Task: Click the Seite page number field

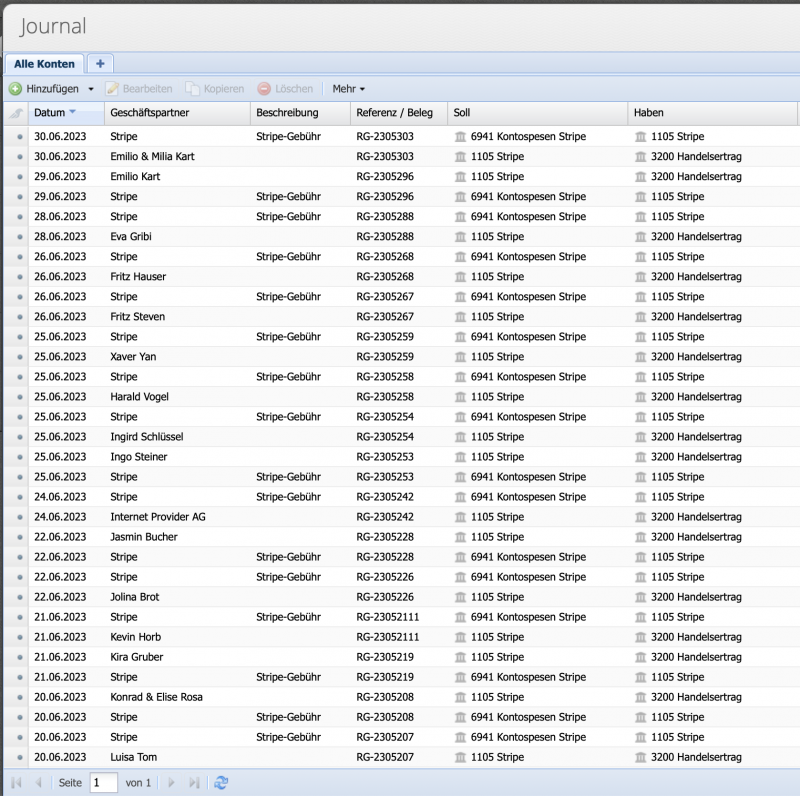Action: (x=102, y=782)
